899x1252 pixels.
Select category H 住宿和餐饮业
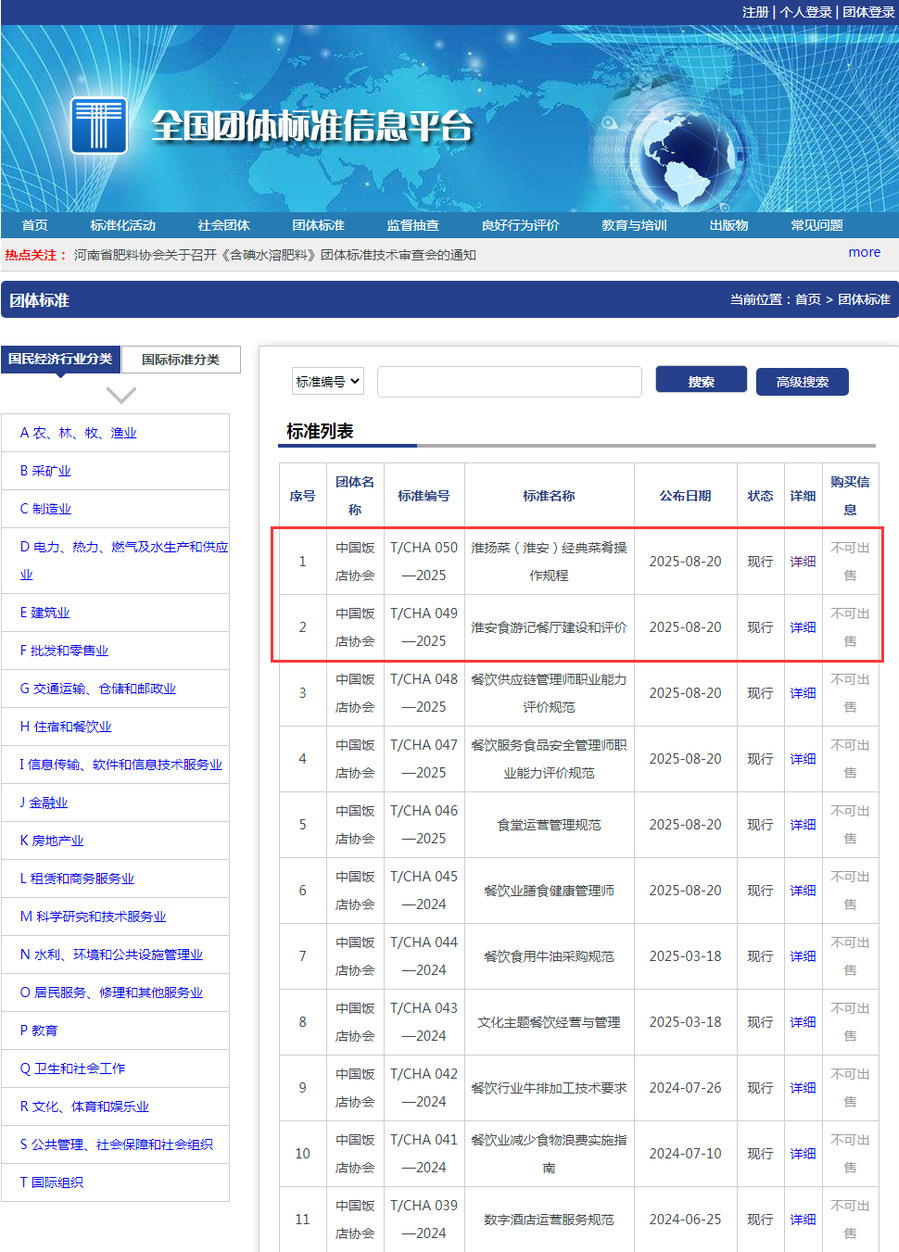(66, 727)
